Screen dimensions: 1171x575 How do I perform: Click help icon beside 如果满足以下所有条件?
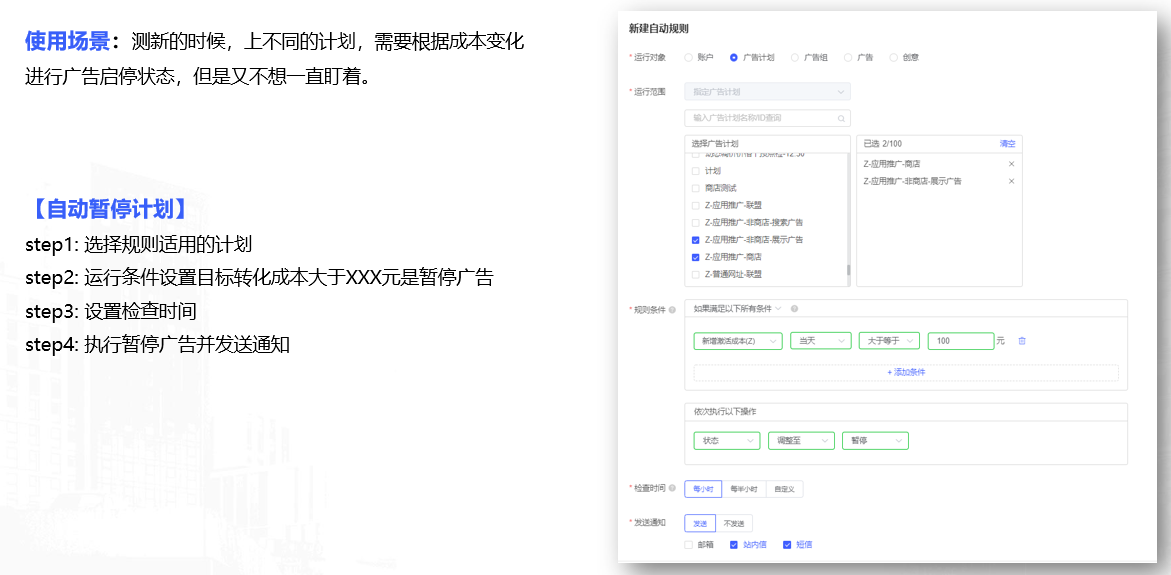(794, 309)
